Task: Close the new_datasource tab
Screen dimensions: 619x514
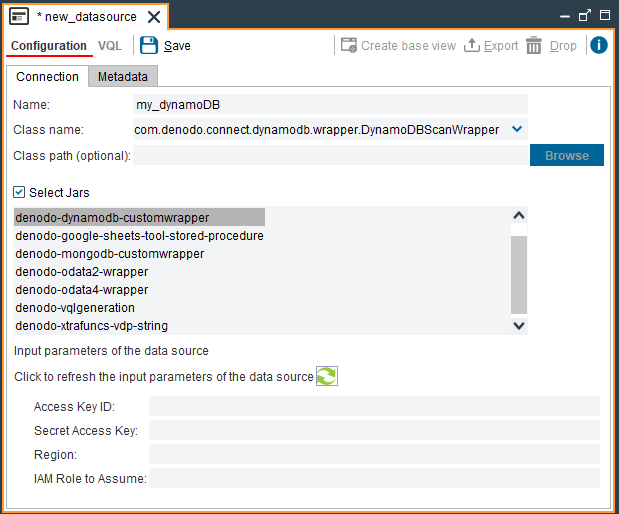Action: (x=154, y=17)
